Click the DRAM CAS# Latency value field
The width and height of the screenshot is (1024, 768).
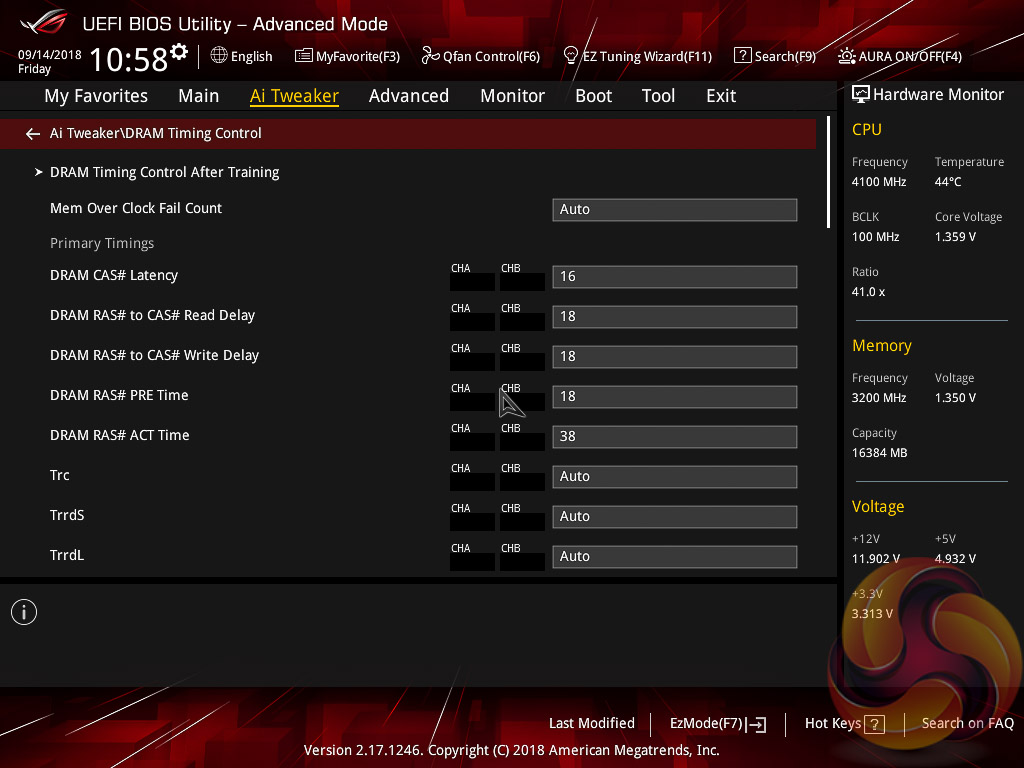tap(675, 276)
